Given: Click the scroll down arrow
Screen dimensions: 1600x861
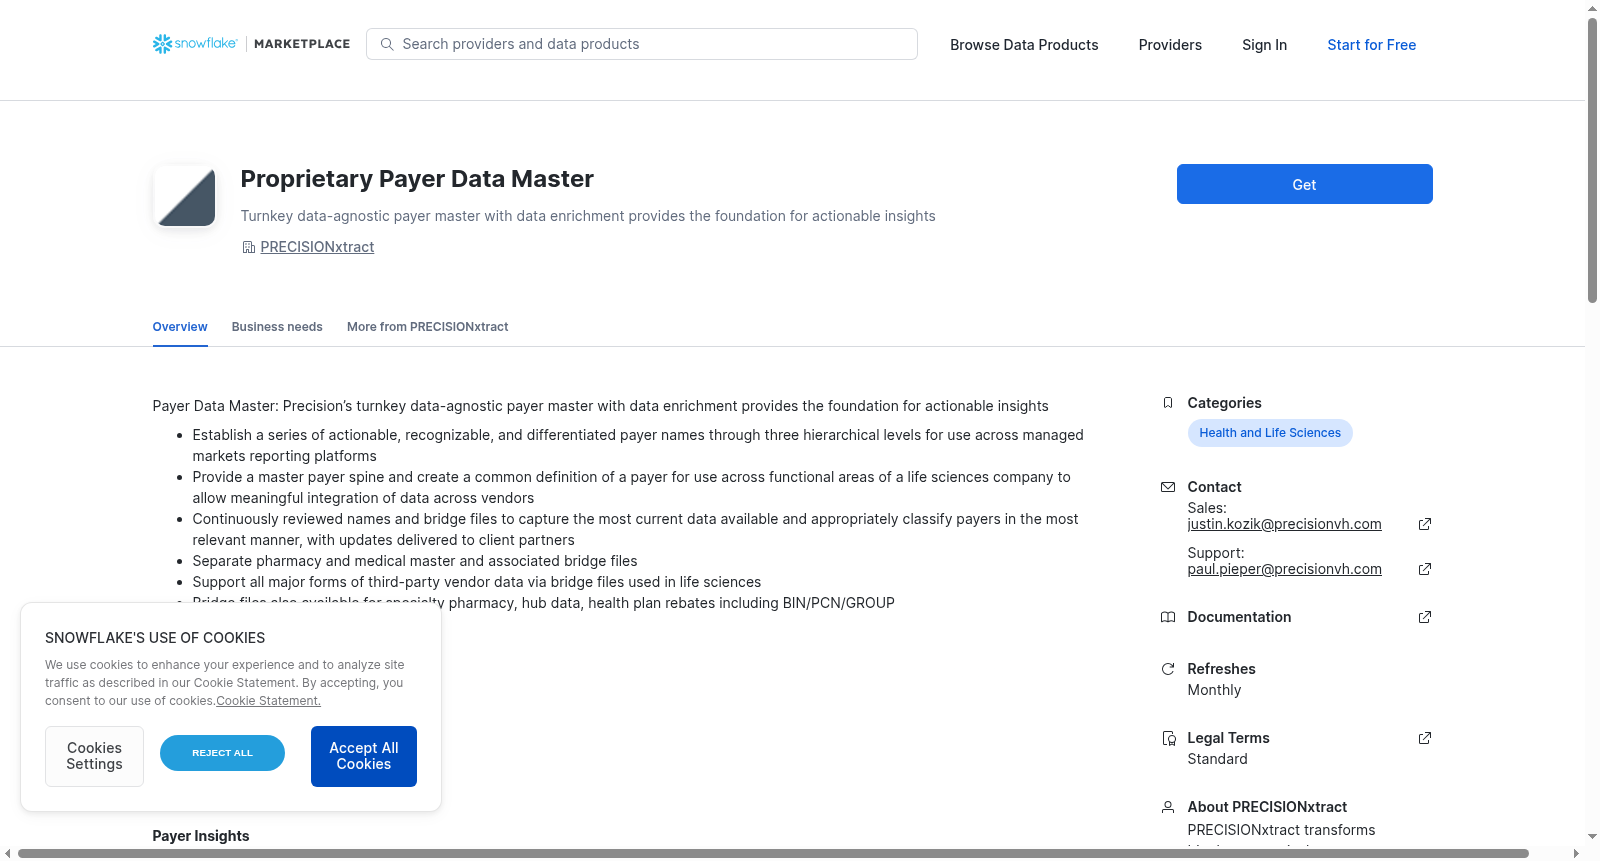Looking at the screenshot, I should [1592, 836].
